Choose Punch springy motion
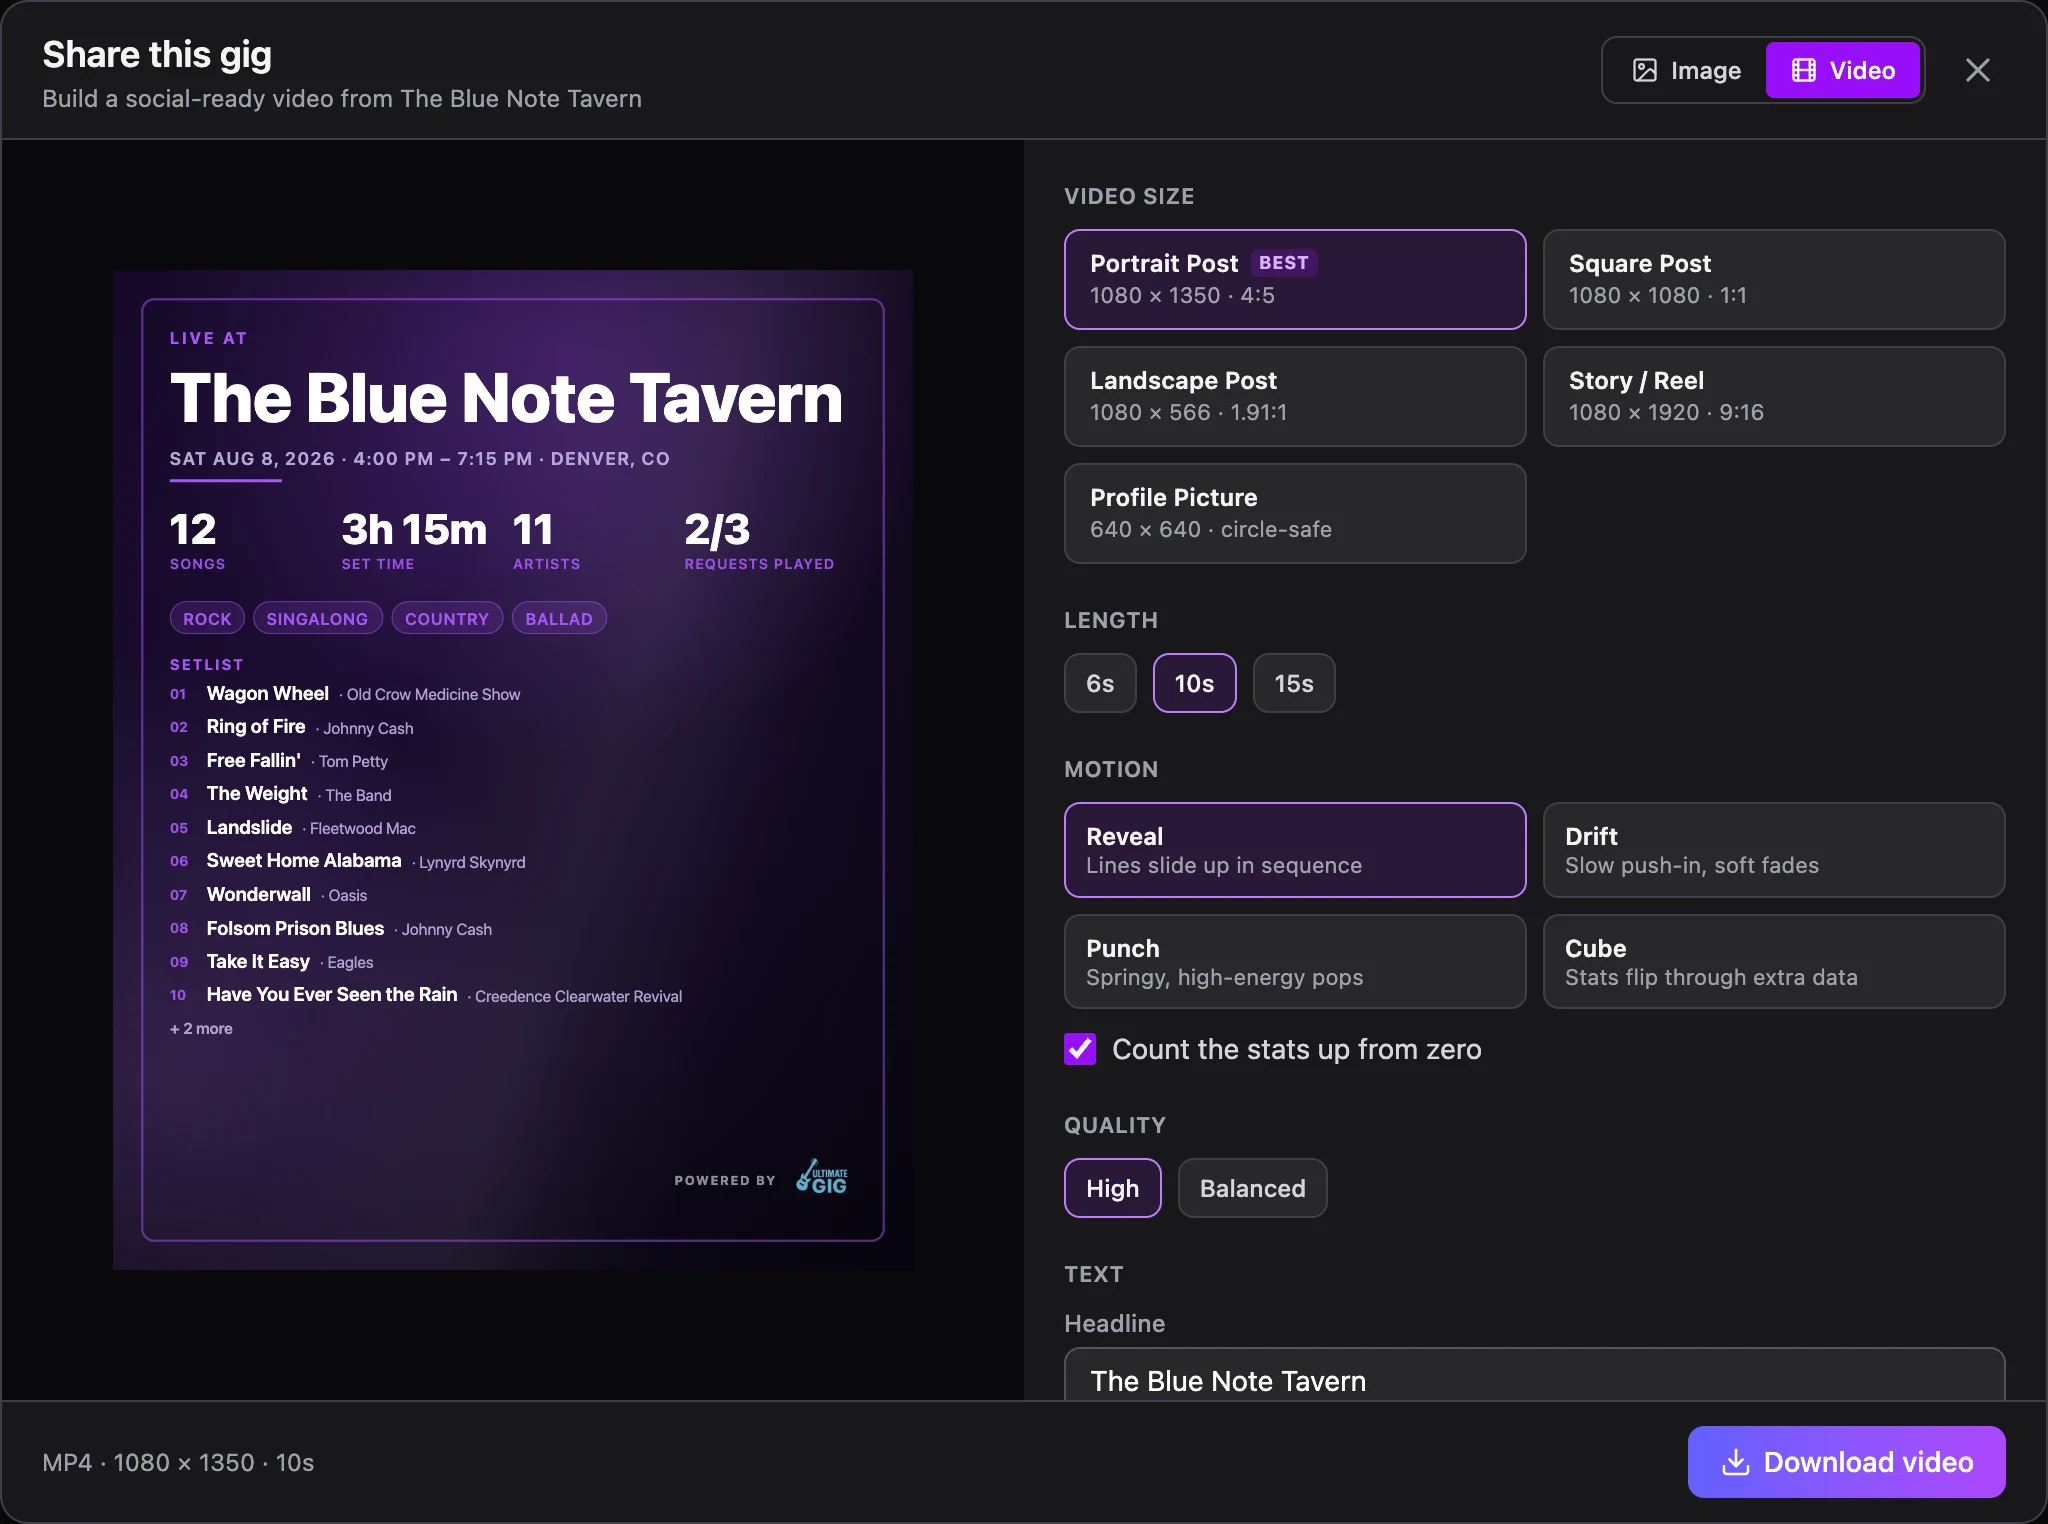 point(1295,962)
